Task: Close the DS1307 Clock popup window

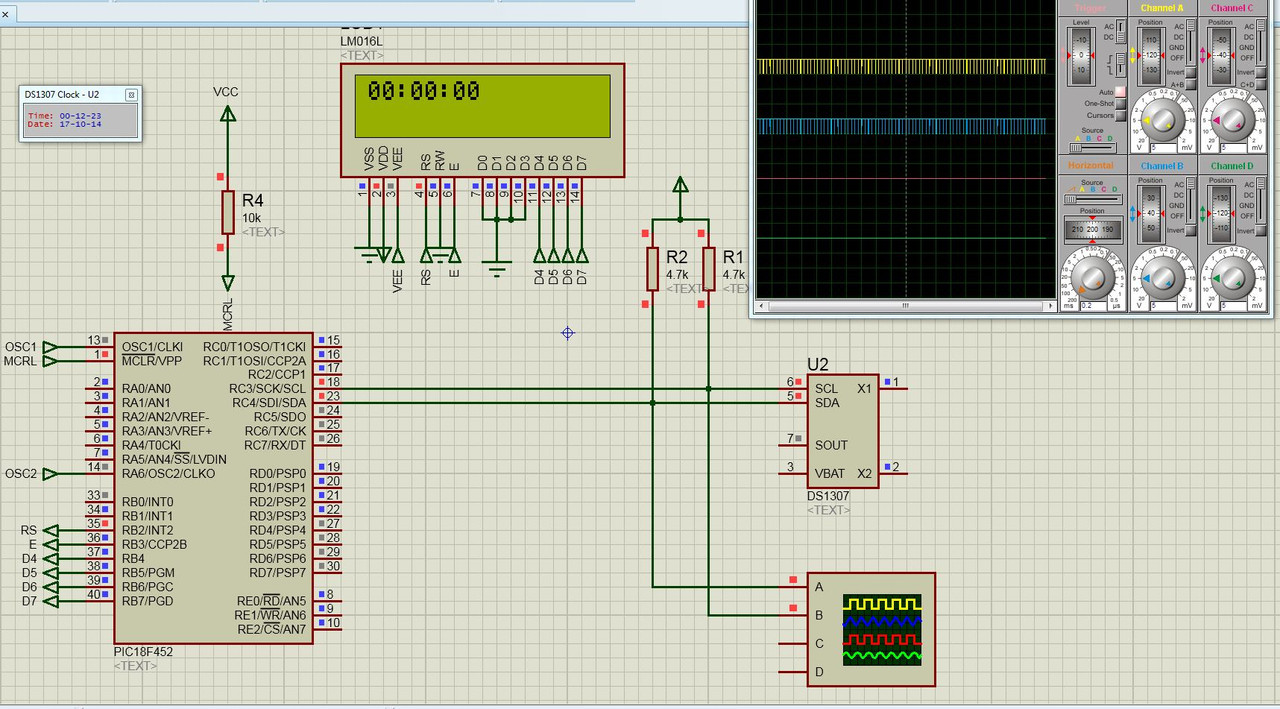Action: (x=131, y=94)
